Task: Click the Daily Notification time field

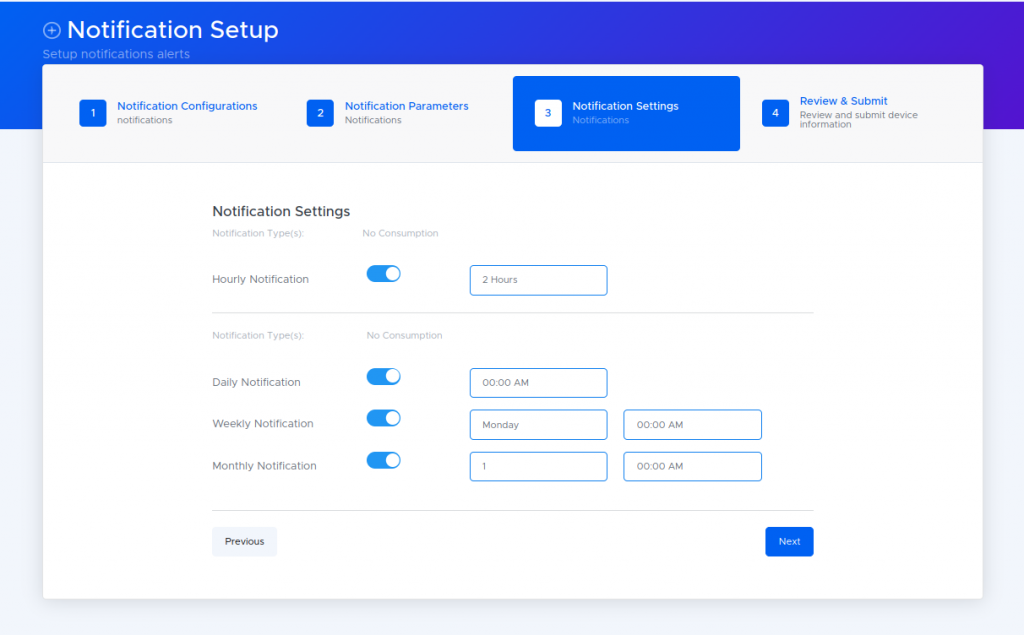Action: click(x=538, y=382)
